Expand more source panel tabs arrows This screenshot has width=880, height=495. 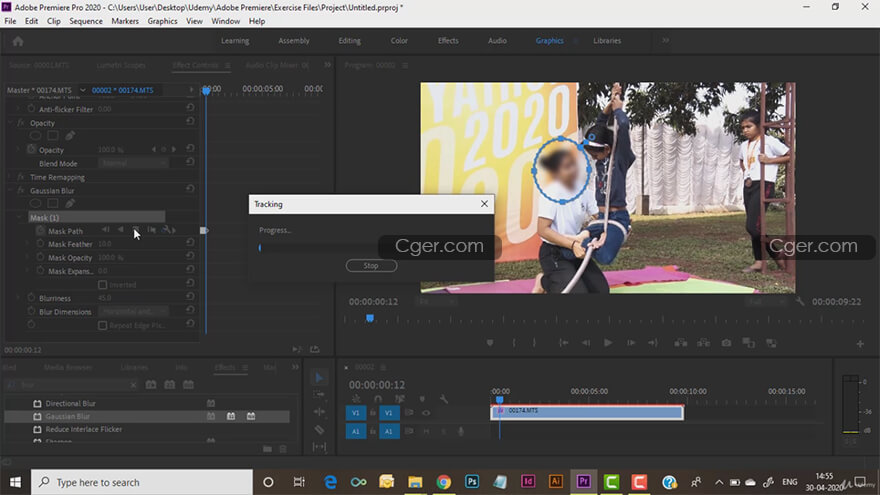[327, 65]
